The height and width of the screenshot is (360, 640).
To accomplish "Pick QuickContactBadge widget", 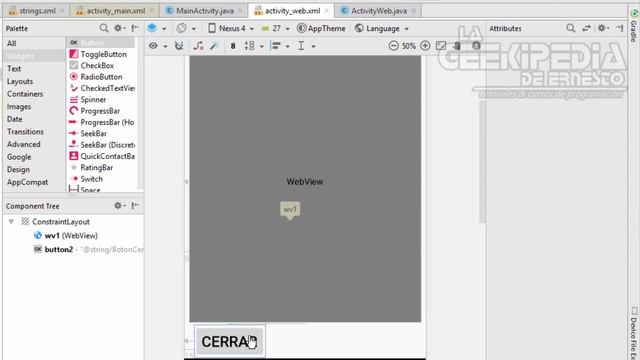I will tap(101, 156).
